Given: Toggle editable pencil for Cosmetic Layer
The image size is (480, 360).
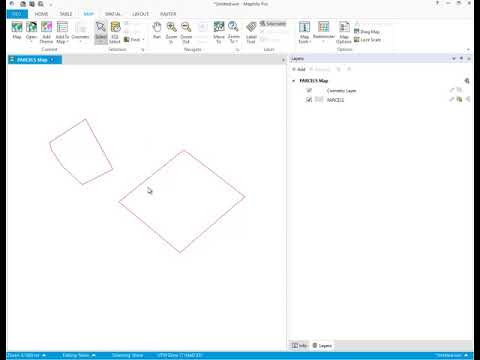Looking at the screenshot, I should coord(452,90).
